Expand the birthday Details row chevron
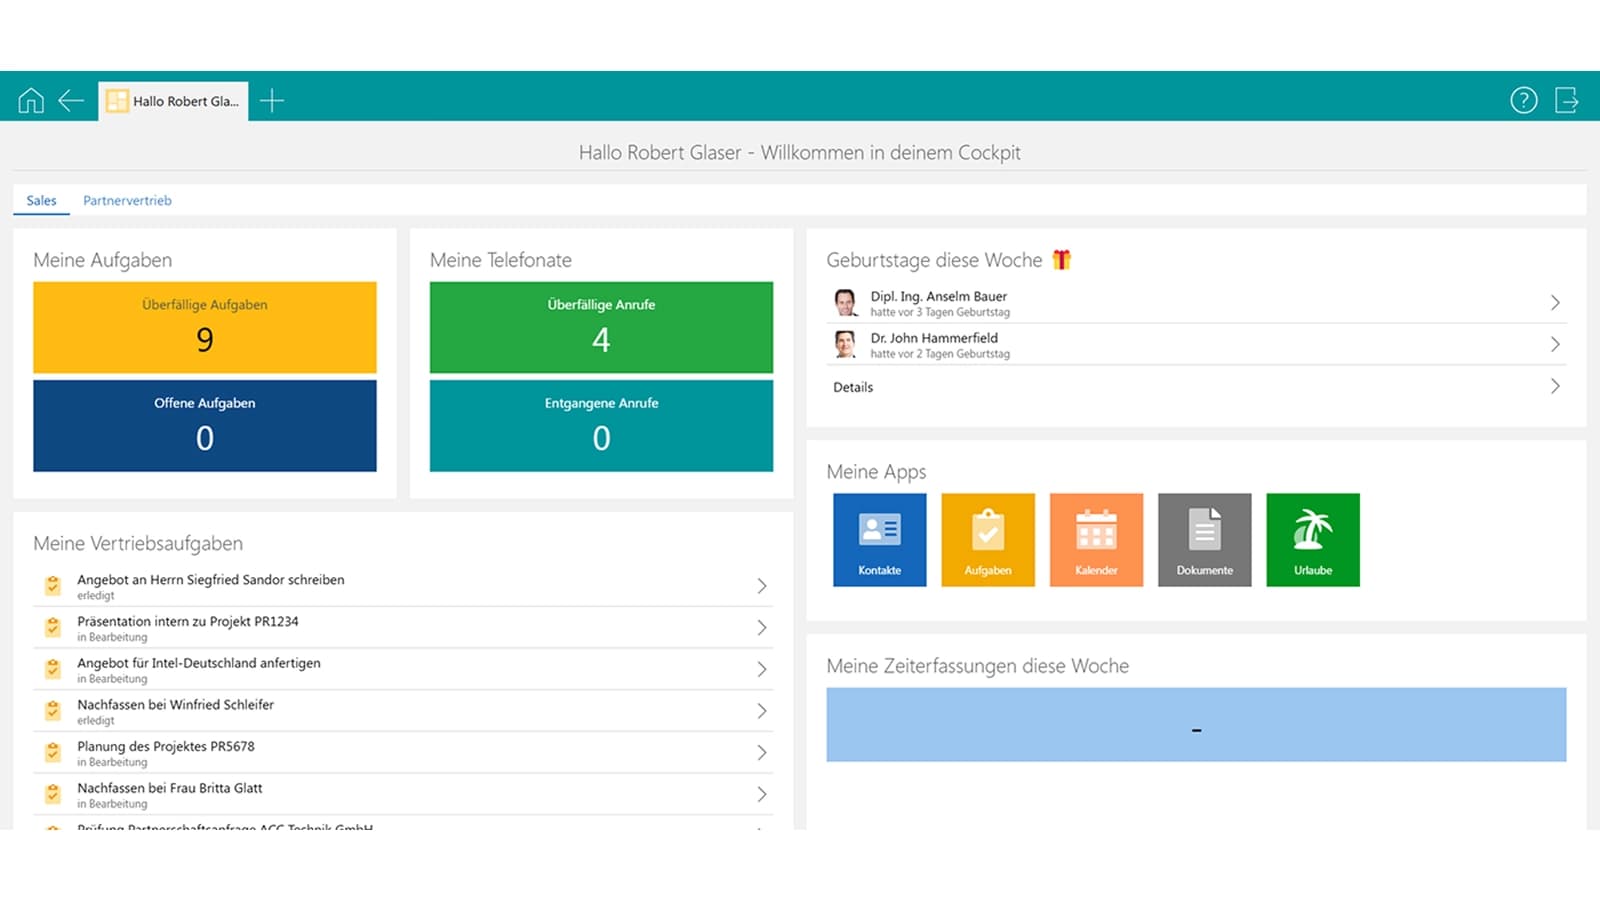The width and height of the screenshot is (1600, 901). [1554, 387]
